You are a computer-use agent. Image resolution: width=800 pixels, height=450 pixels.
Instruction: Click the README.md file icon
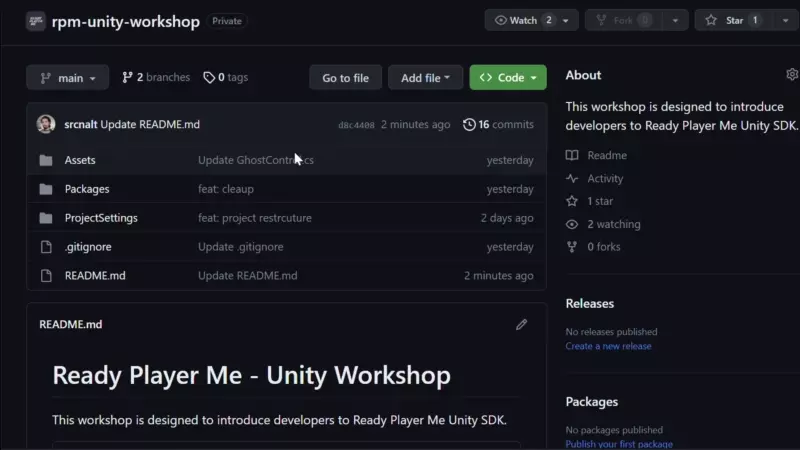coord(46,276)
